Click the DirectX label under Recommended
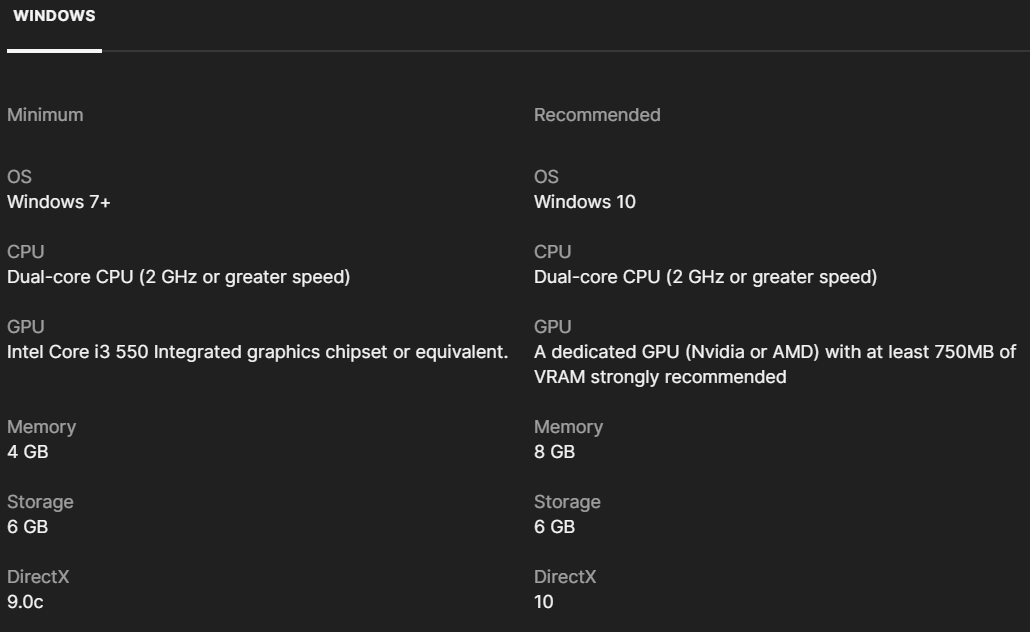1030x632 pixels. 565,577
